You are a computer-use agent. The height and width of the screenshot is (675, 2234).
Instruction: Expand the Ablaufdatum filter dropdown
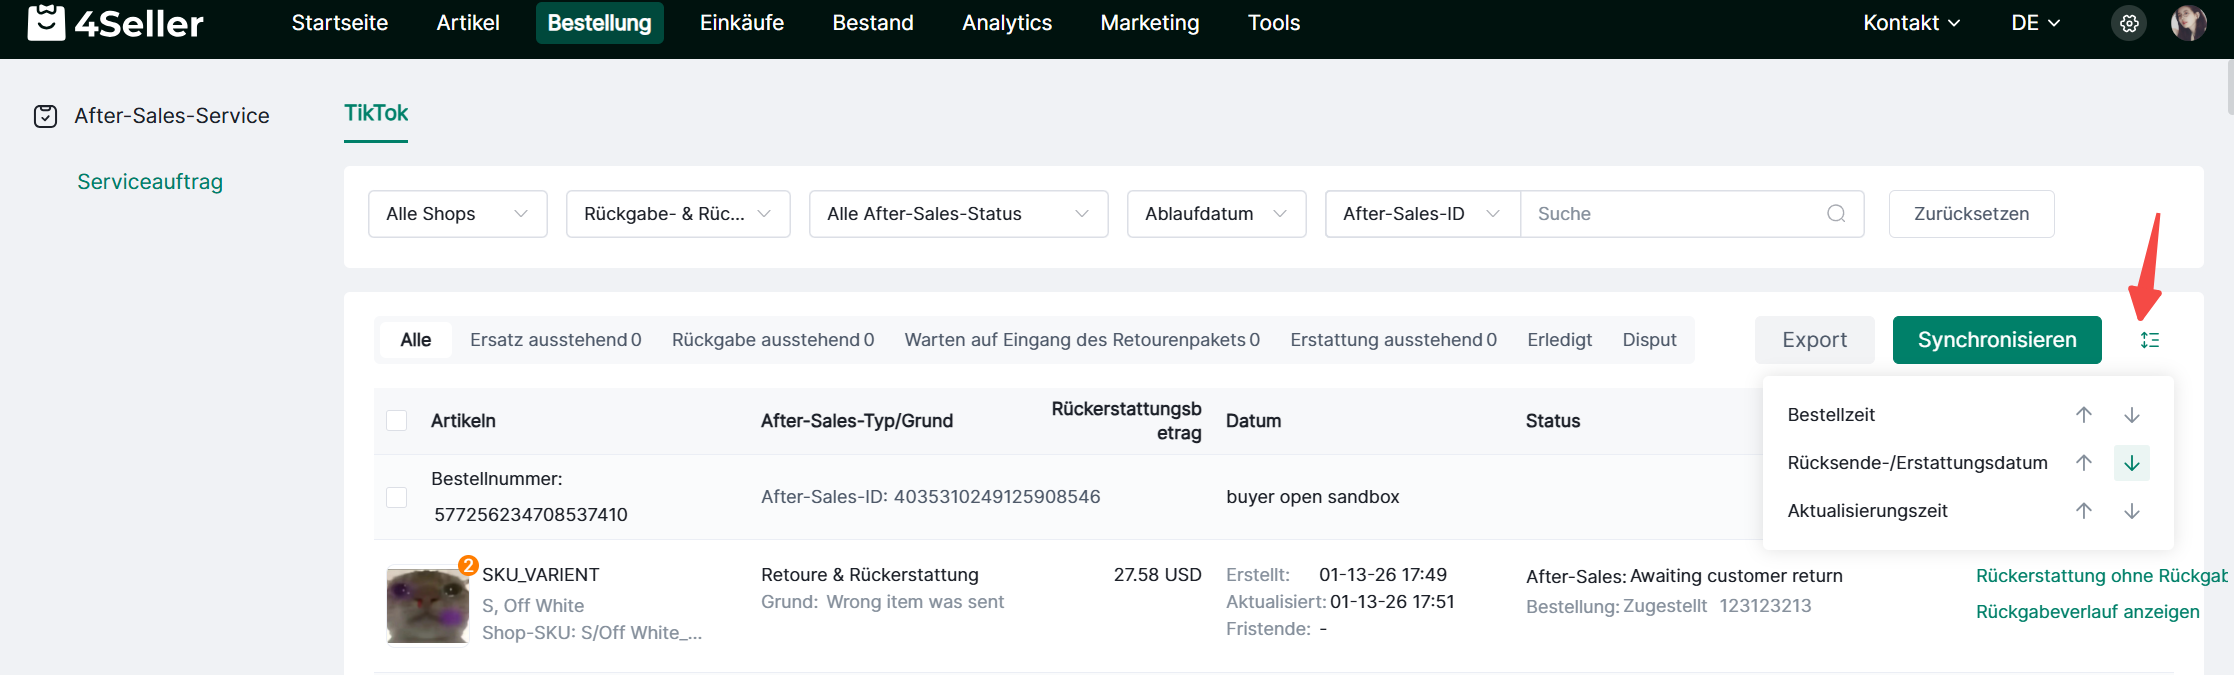(1215, 214)
